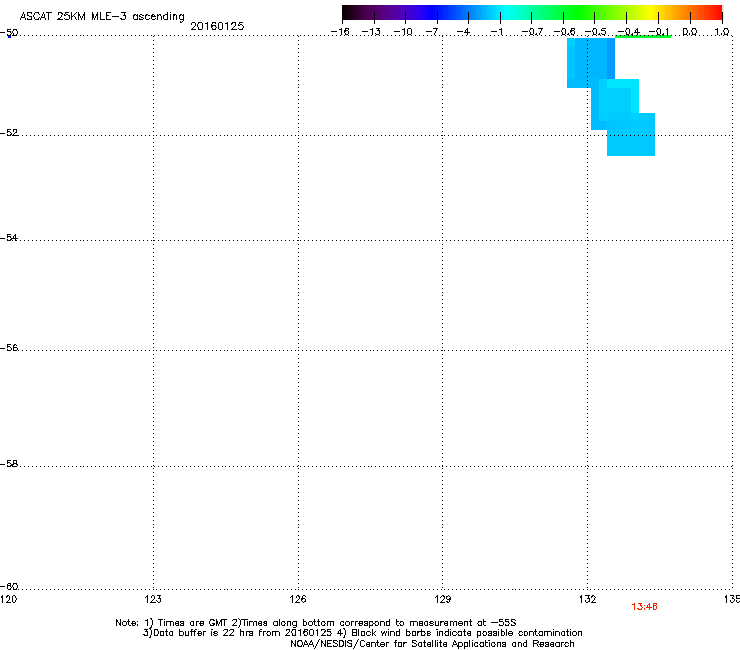Click the color scale label -1
Screen dimensions: 740x650
coord(496,32)
